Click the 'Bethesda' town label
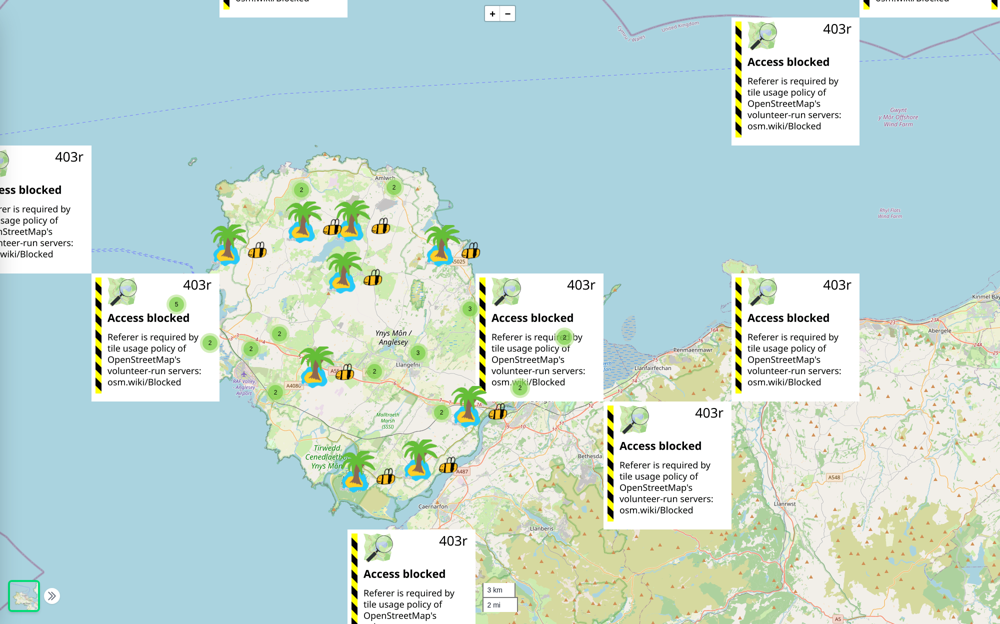Image resolution: width=1000 pixels, height=624 pixels. point(589,456)
